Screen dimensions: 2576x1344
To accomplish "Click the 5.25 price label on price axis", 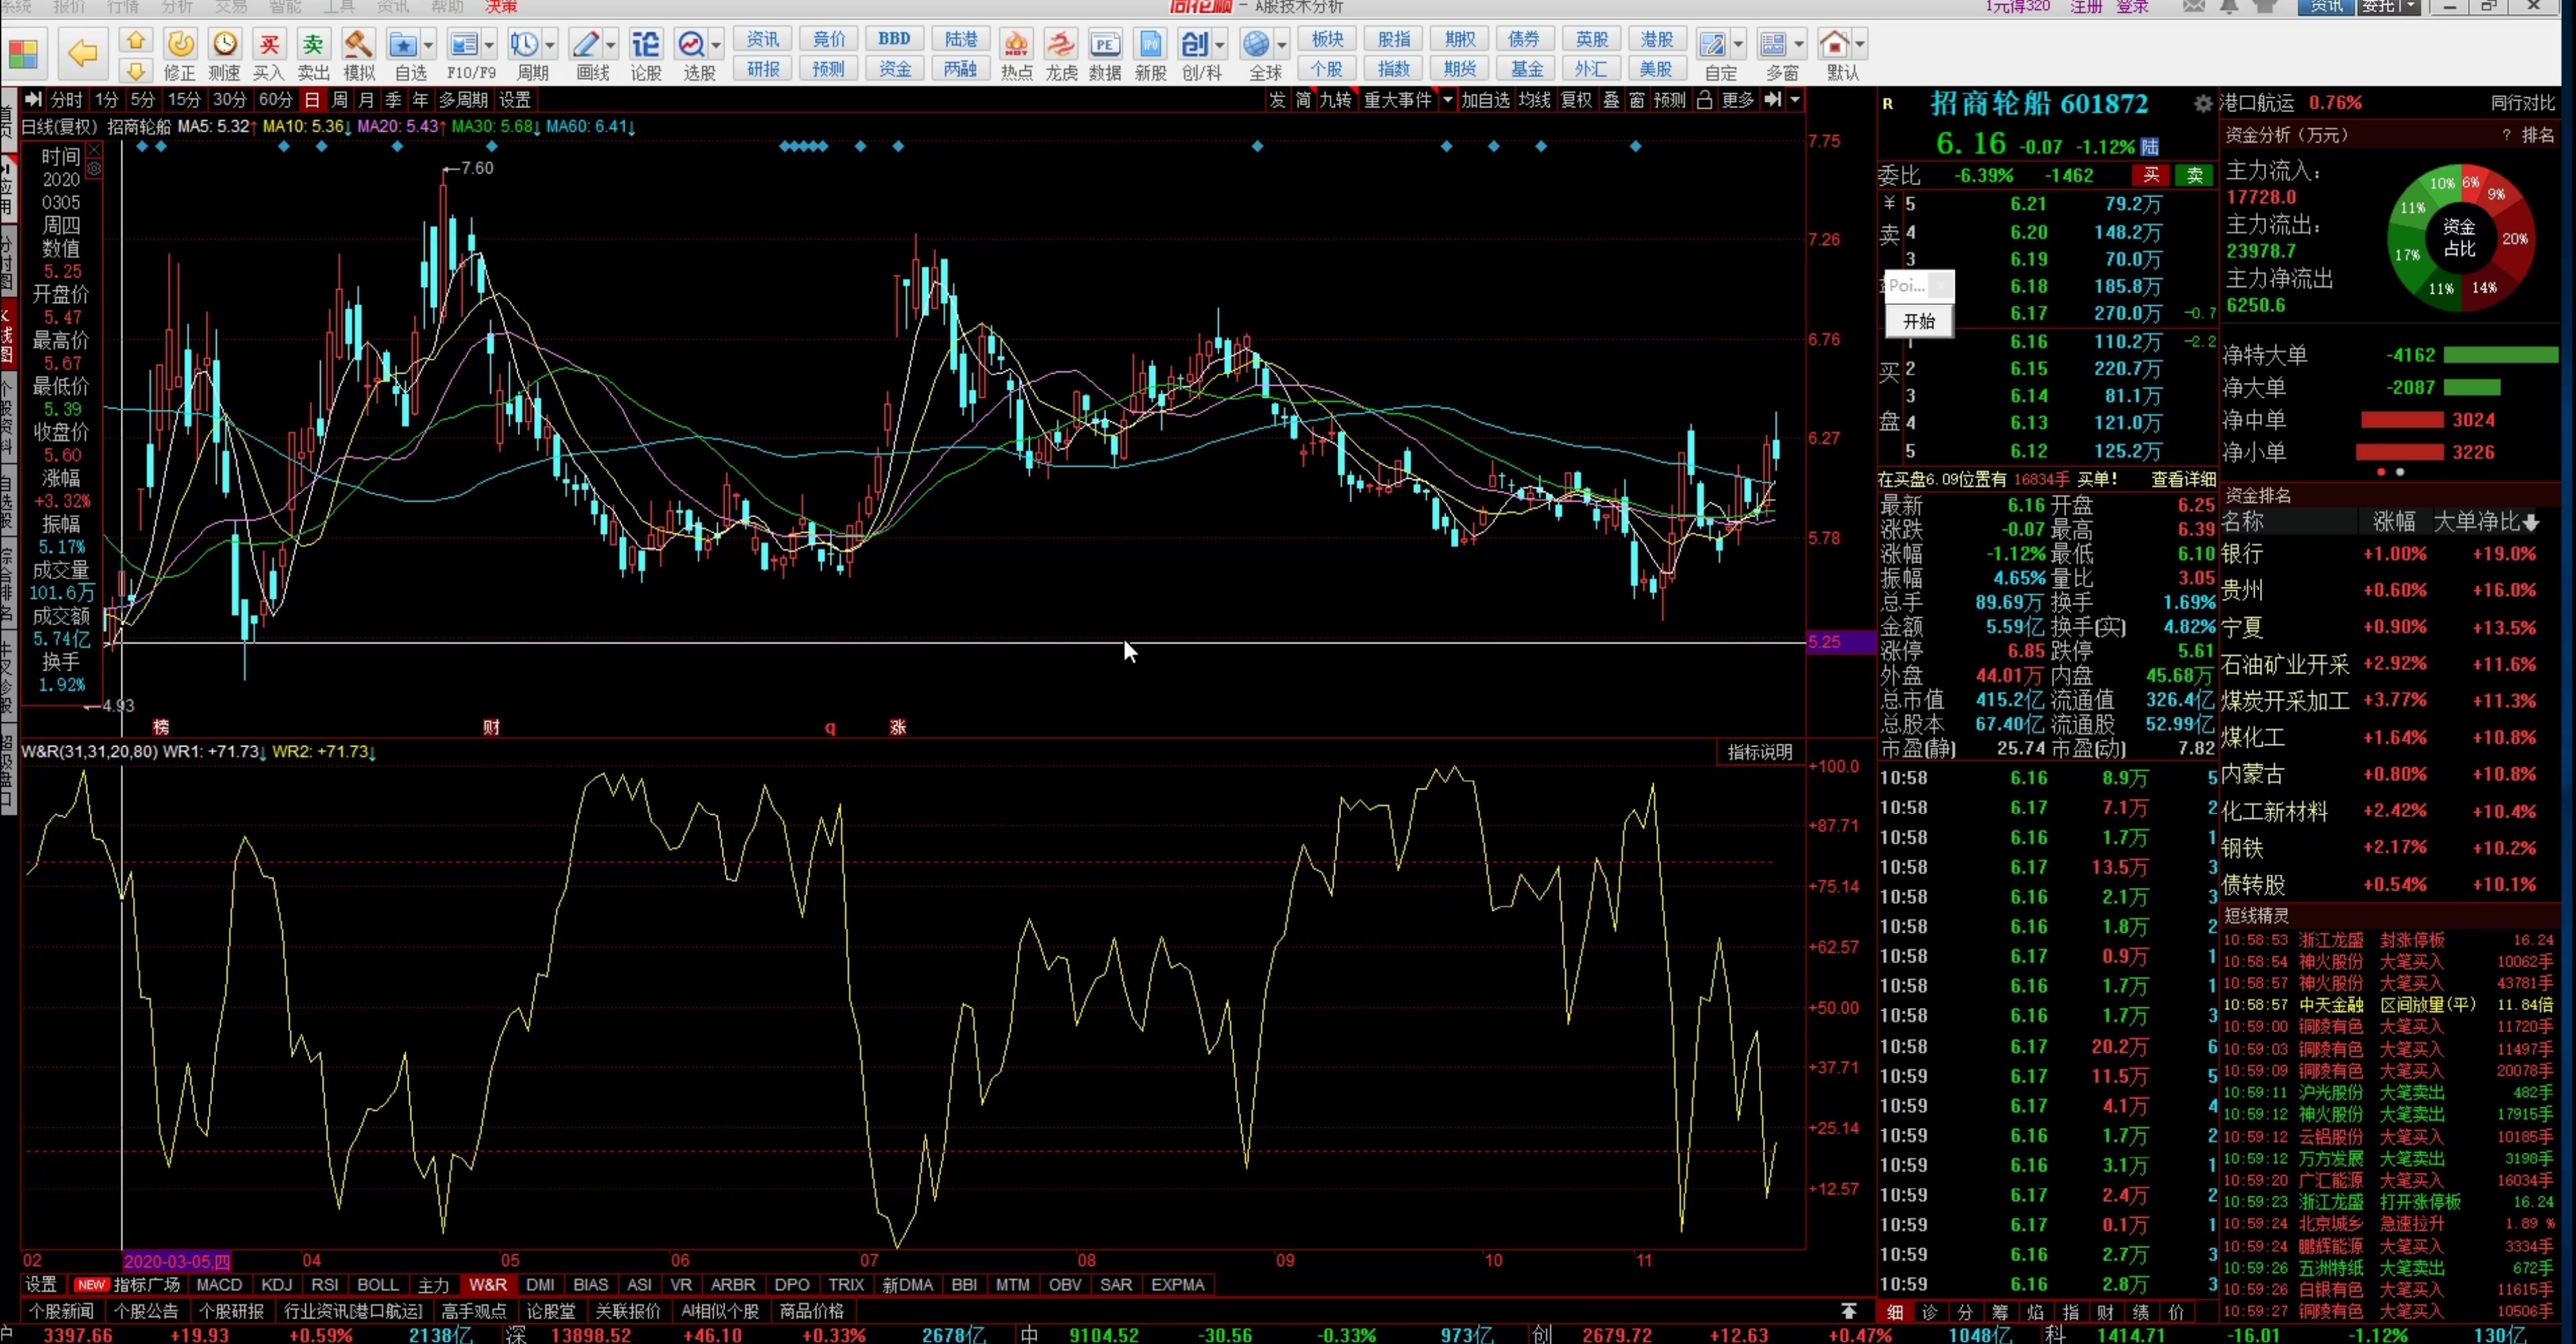I will tap(1841, 642).
